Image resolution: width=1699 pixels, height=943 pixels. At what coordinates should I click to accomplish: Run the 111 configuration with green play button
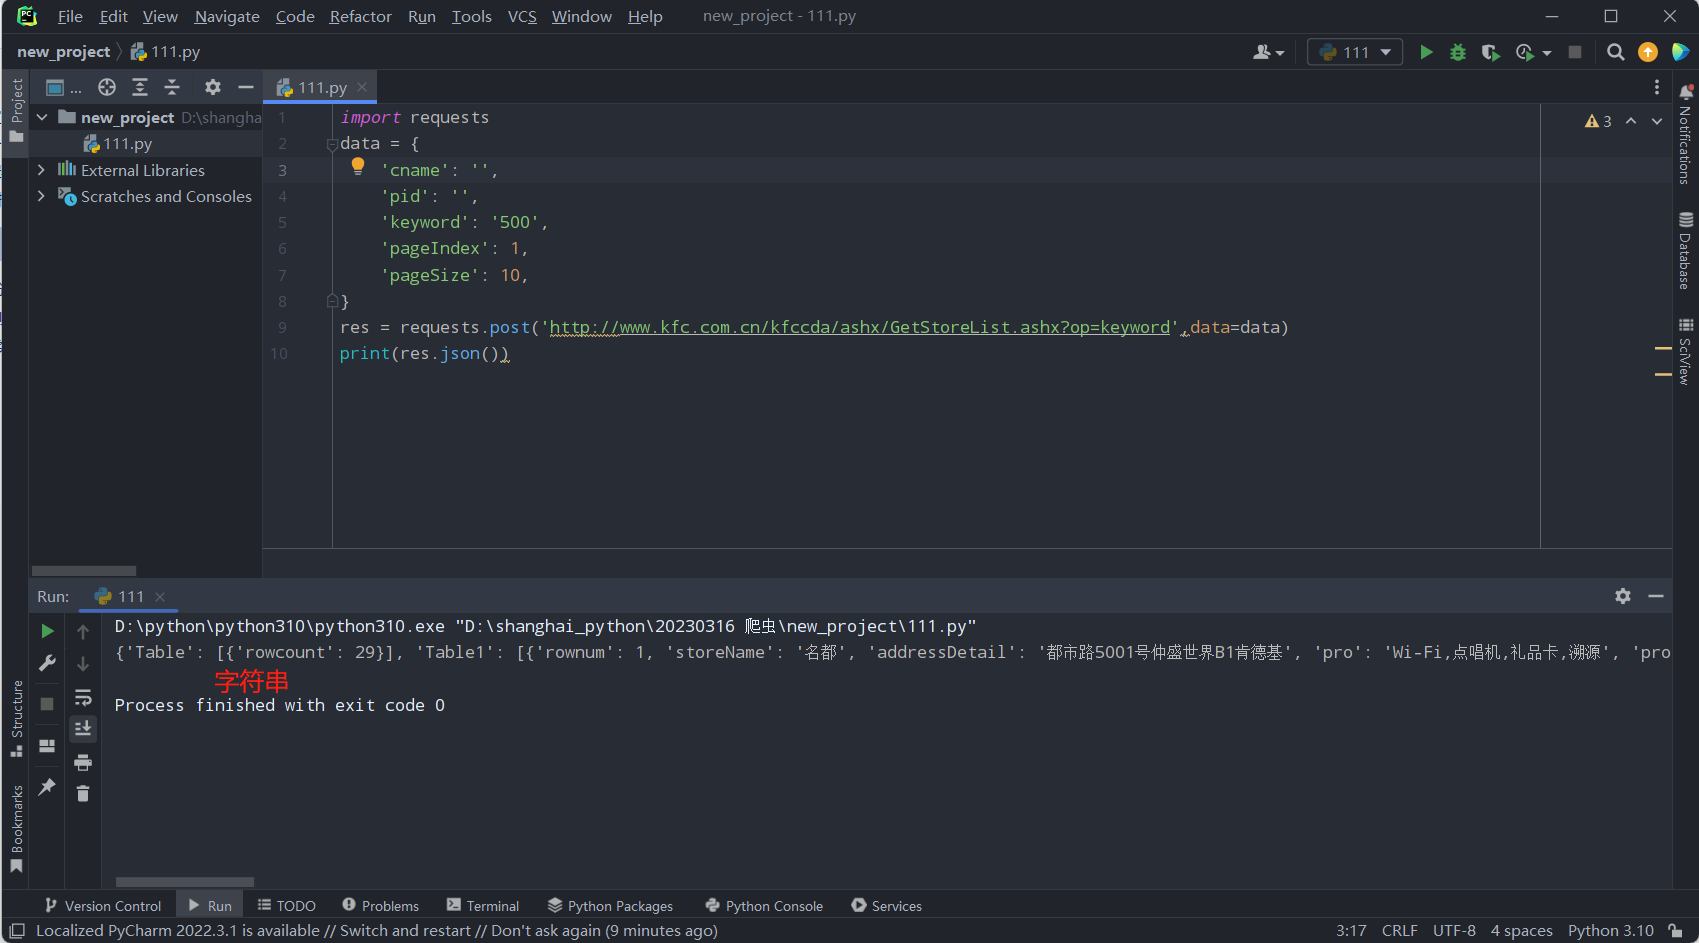click(x=1426, y=52)
